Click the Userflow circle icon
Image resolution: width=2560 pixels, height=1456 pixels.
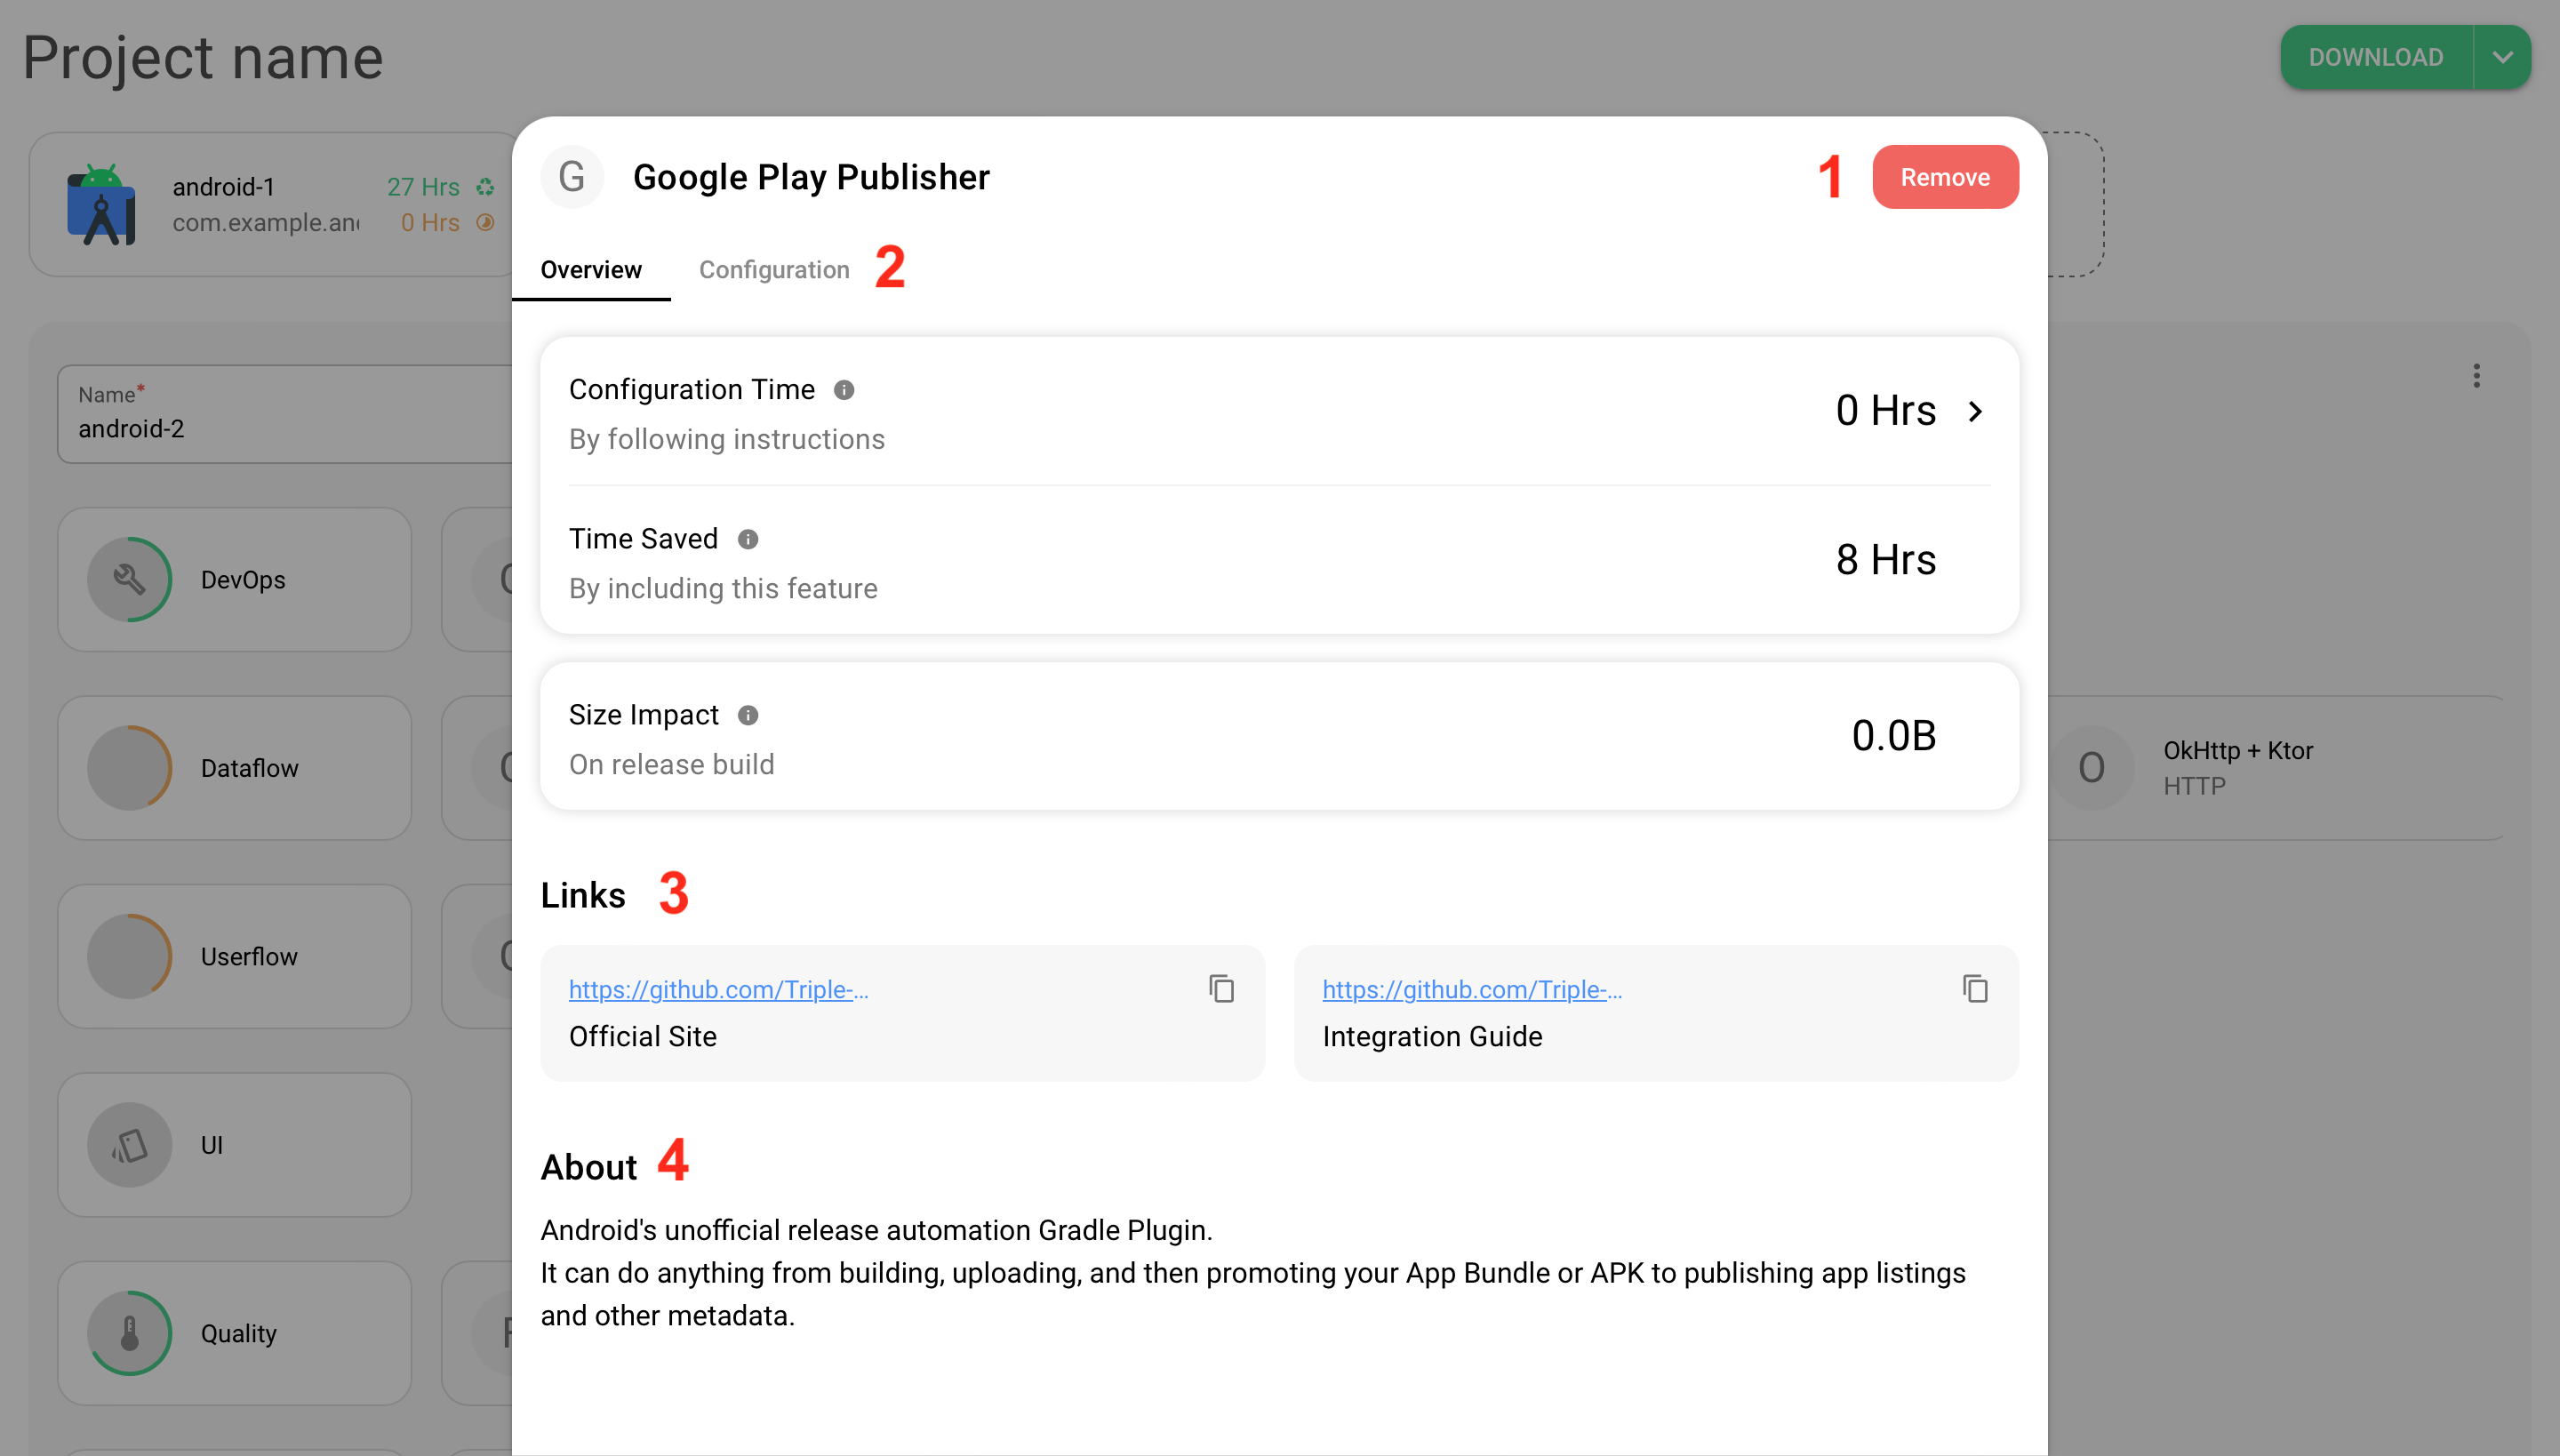tap(130, 956)
